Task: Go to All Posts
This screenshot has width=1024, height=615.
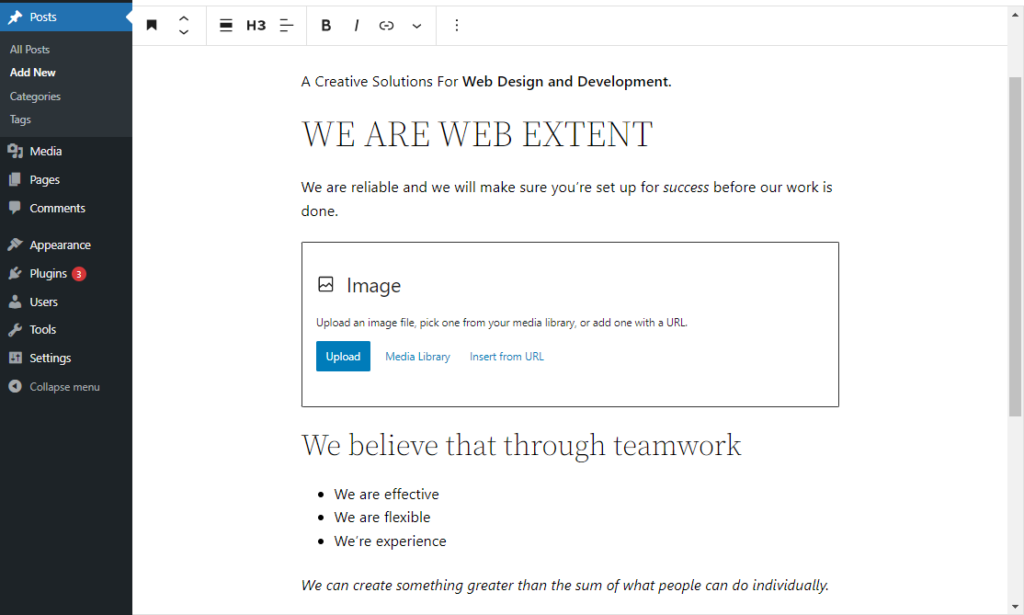Action: point(29,48)
